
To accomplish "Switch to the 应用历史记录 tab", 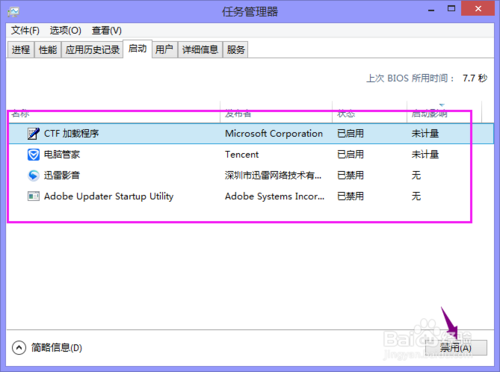I will 92,50.
